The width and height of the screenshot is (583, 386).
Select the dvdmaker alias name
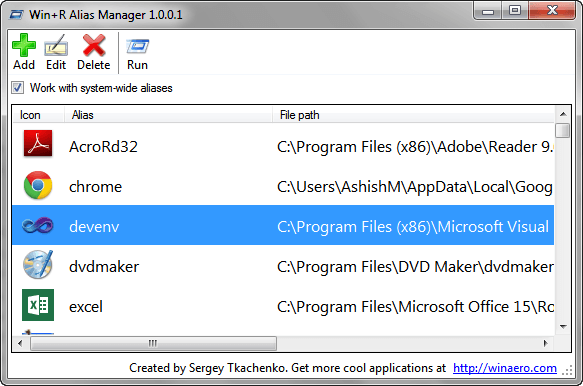(104, 267)
